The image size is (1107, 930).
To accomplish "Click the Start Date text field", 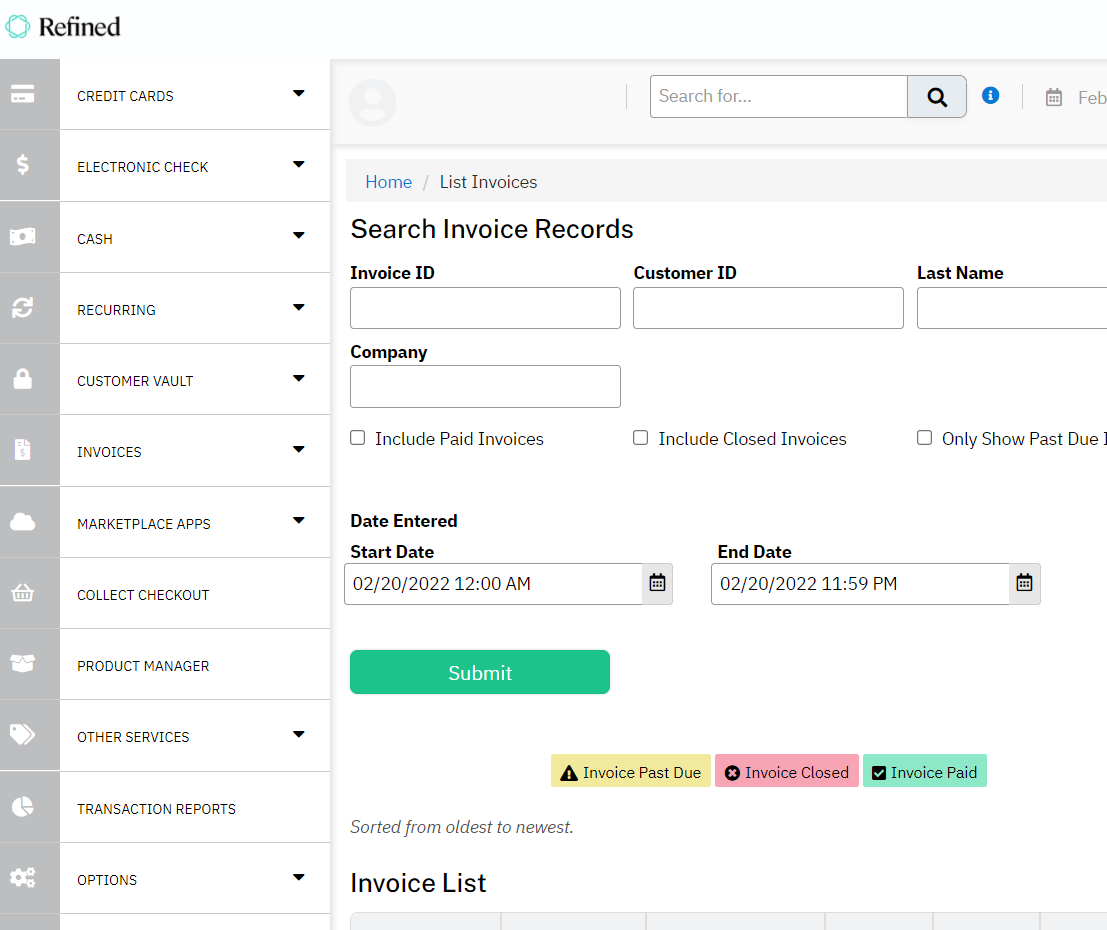I will coord(493,584).
